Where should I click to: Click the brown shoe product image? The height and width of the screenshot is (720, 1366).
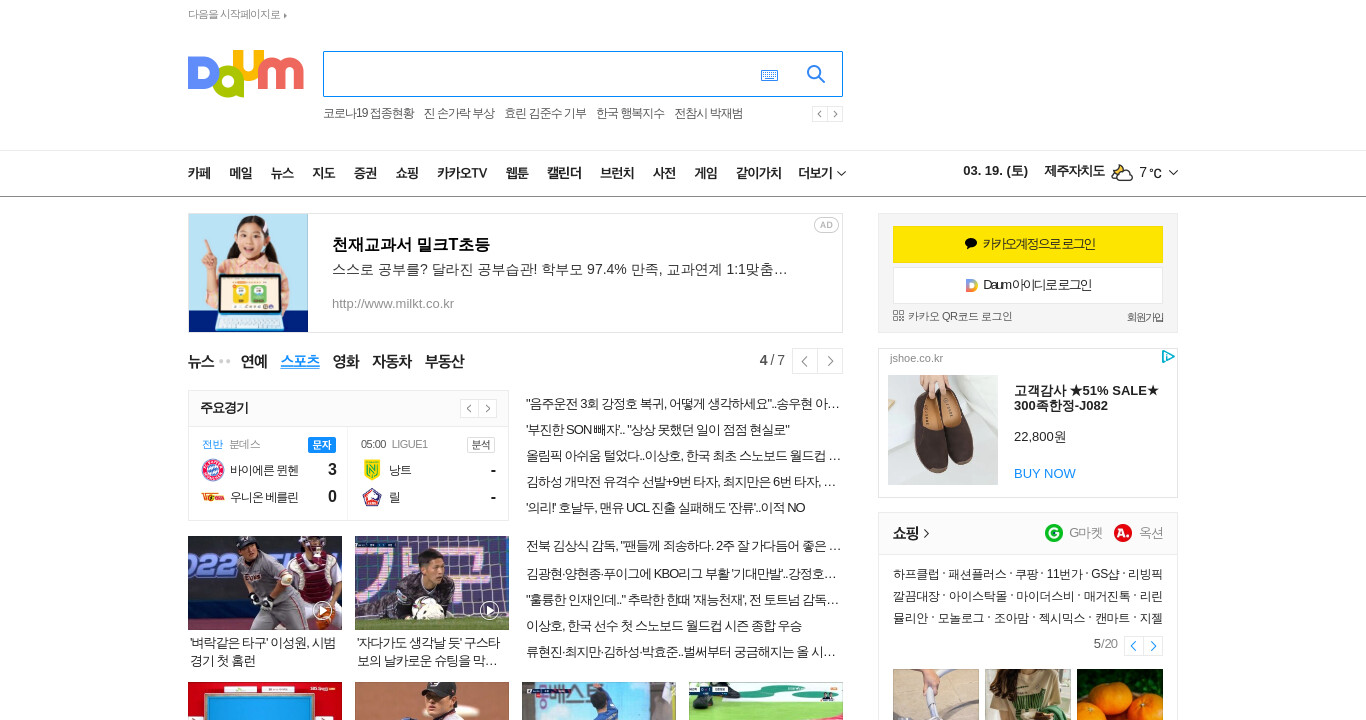click(x=943, y=430)
